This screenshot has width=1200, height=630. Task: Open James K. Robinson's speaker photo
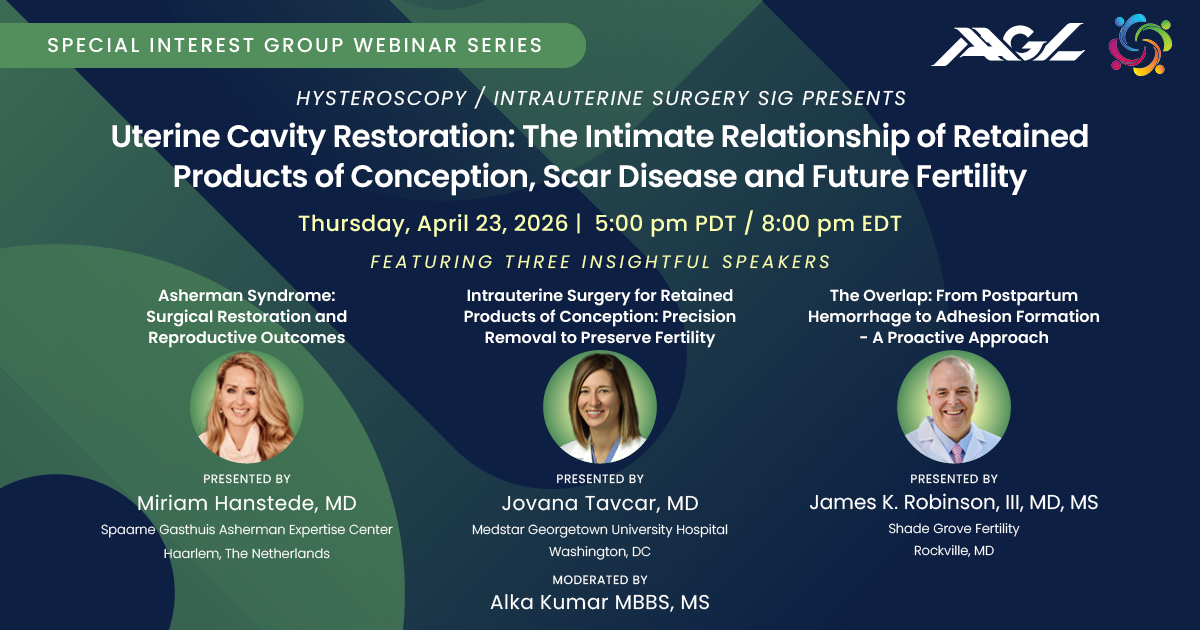(x=953, y=406)
